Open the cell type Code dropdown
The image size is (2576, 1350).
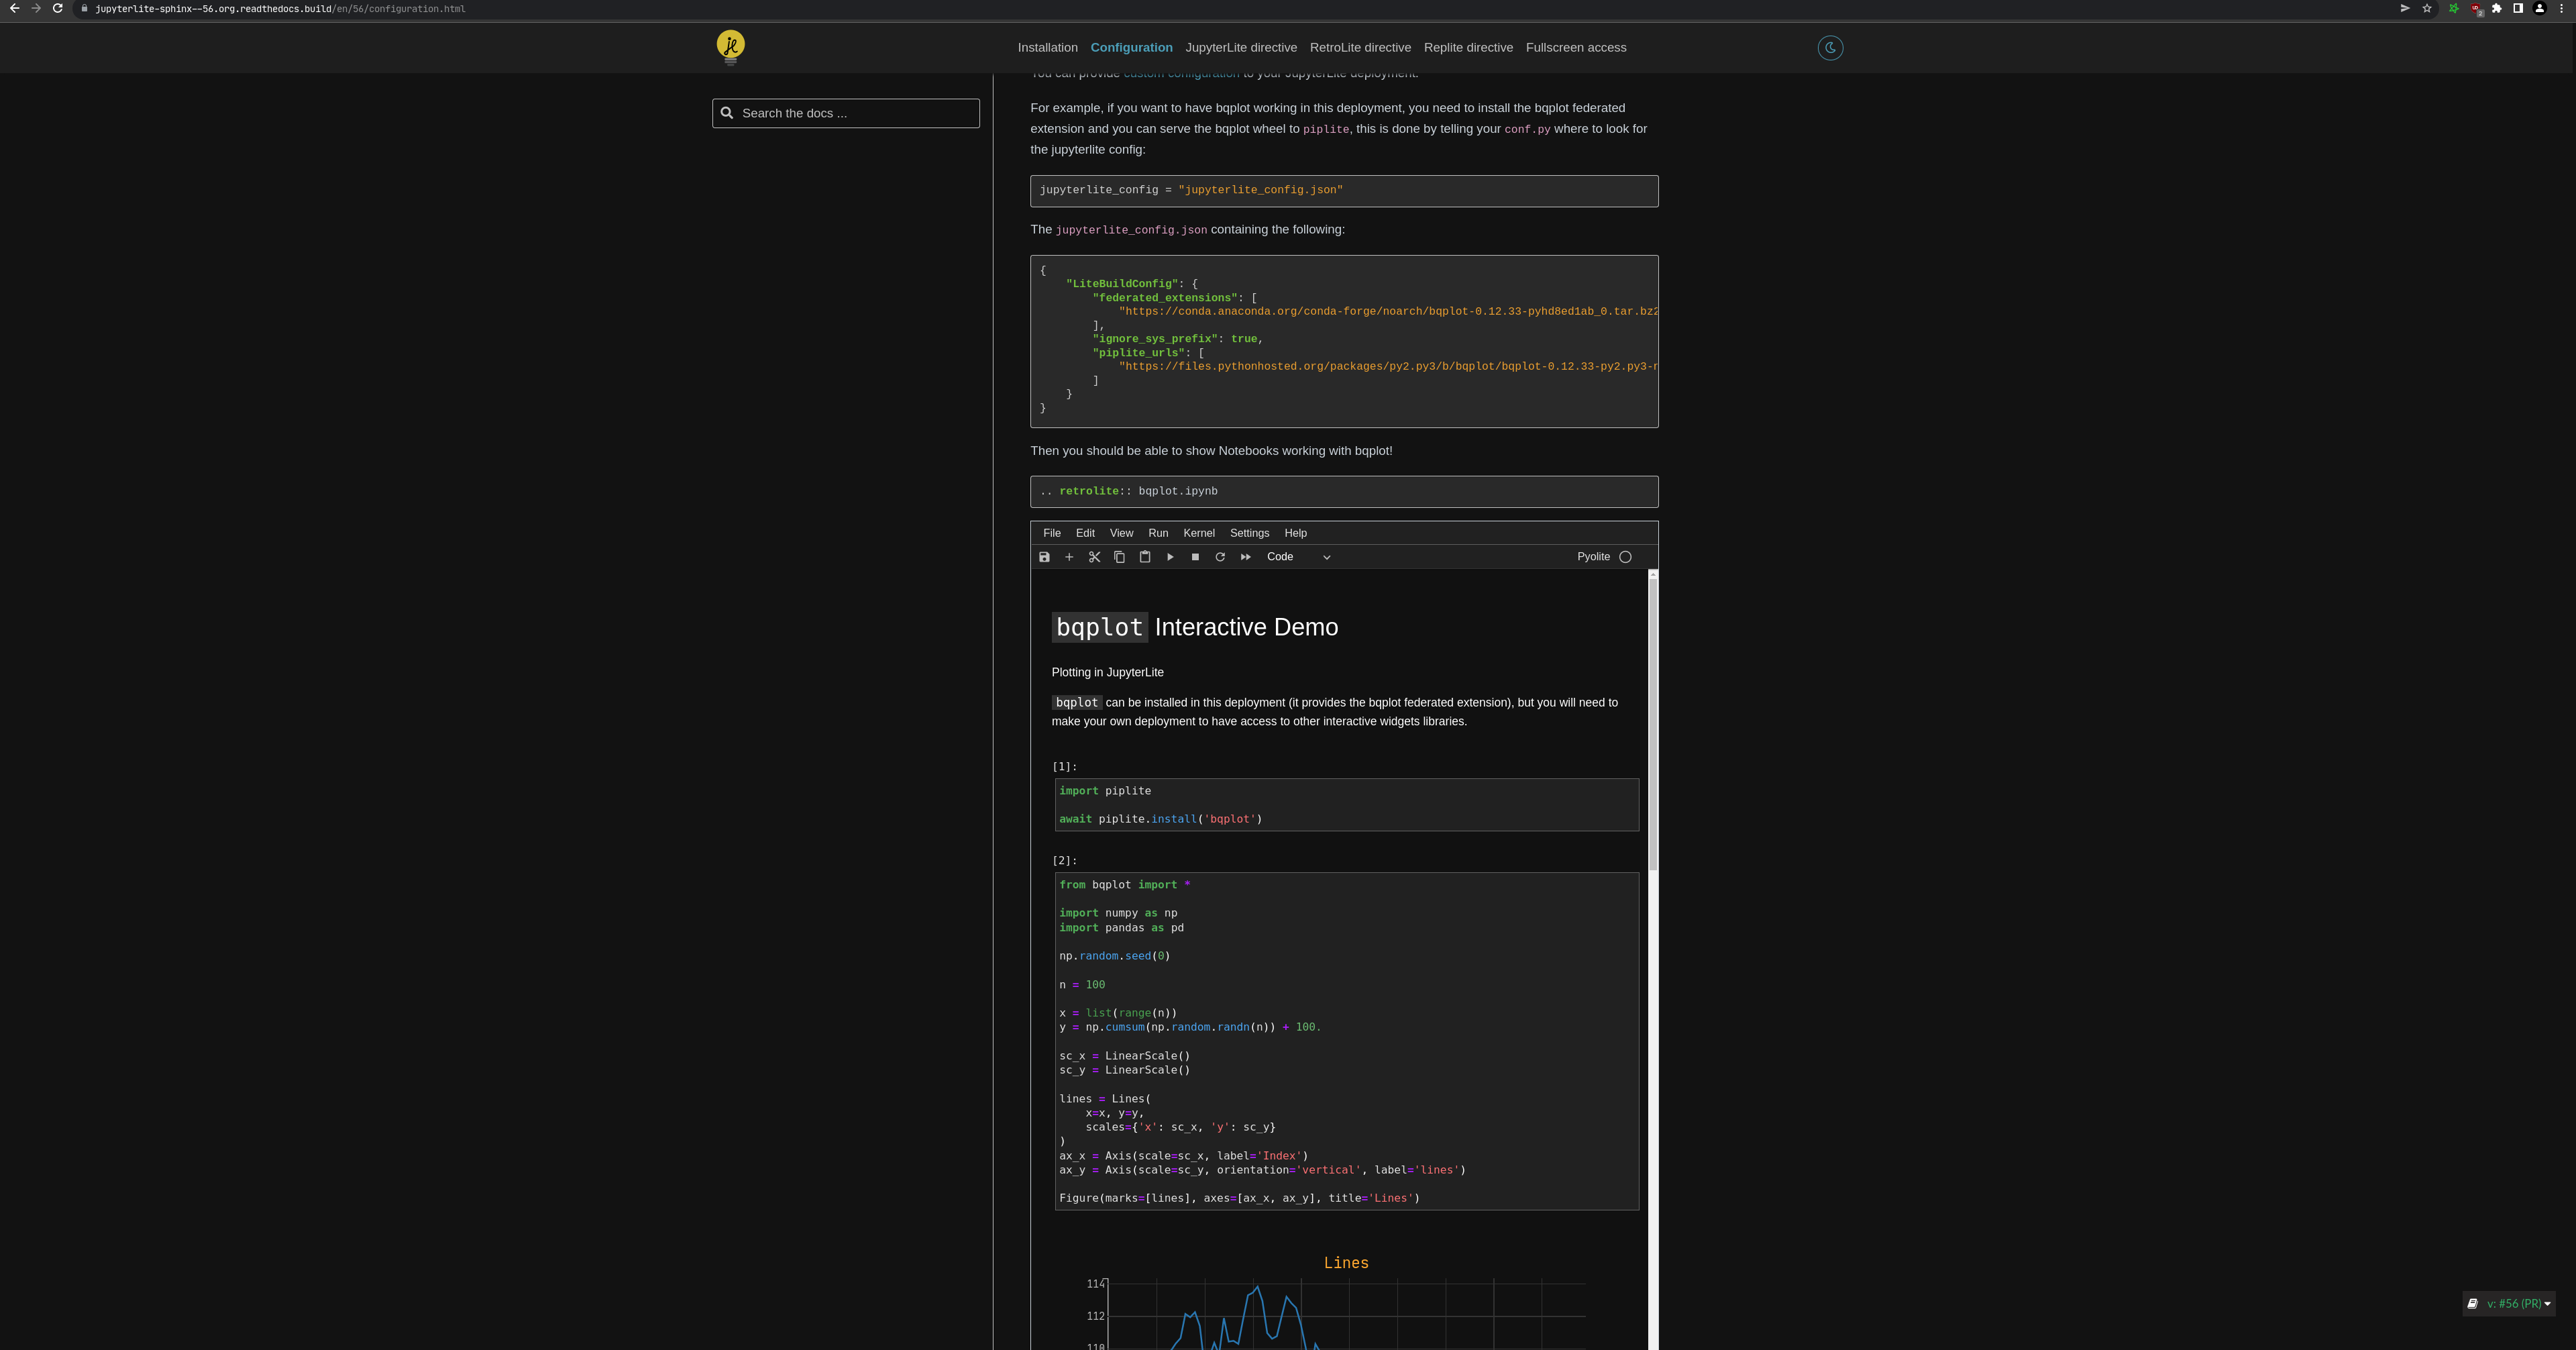point(1298,557)
